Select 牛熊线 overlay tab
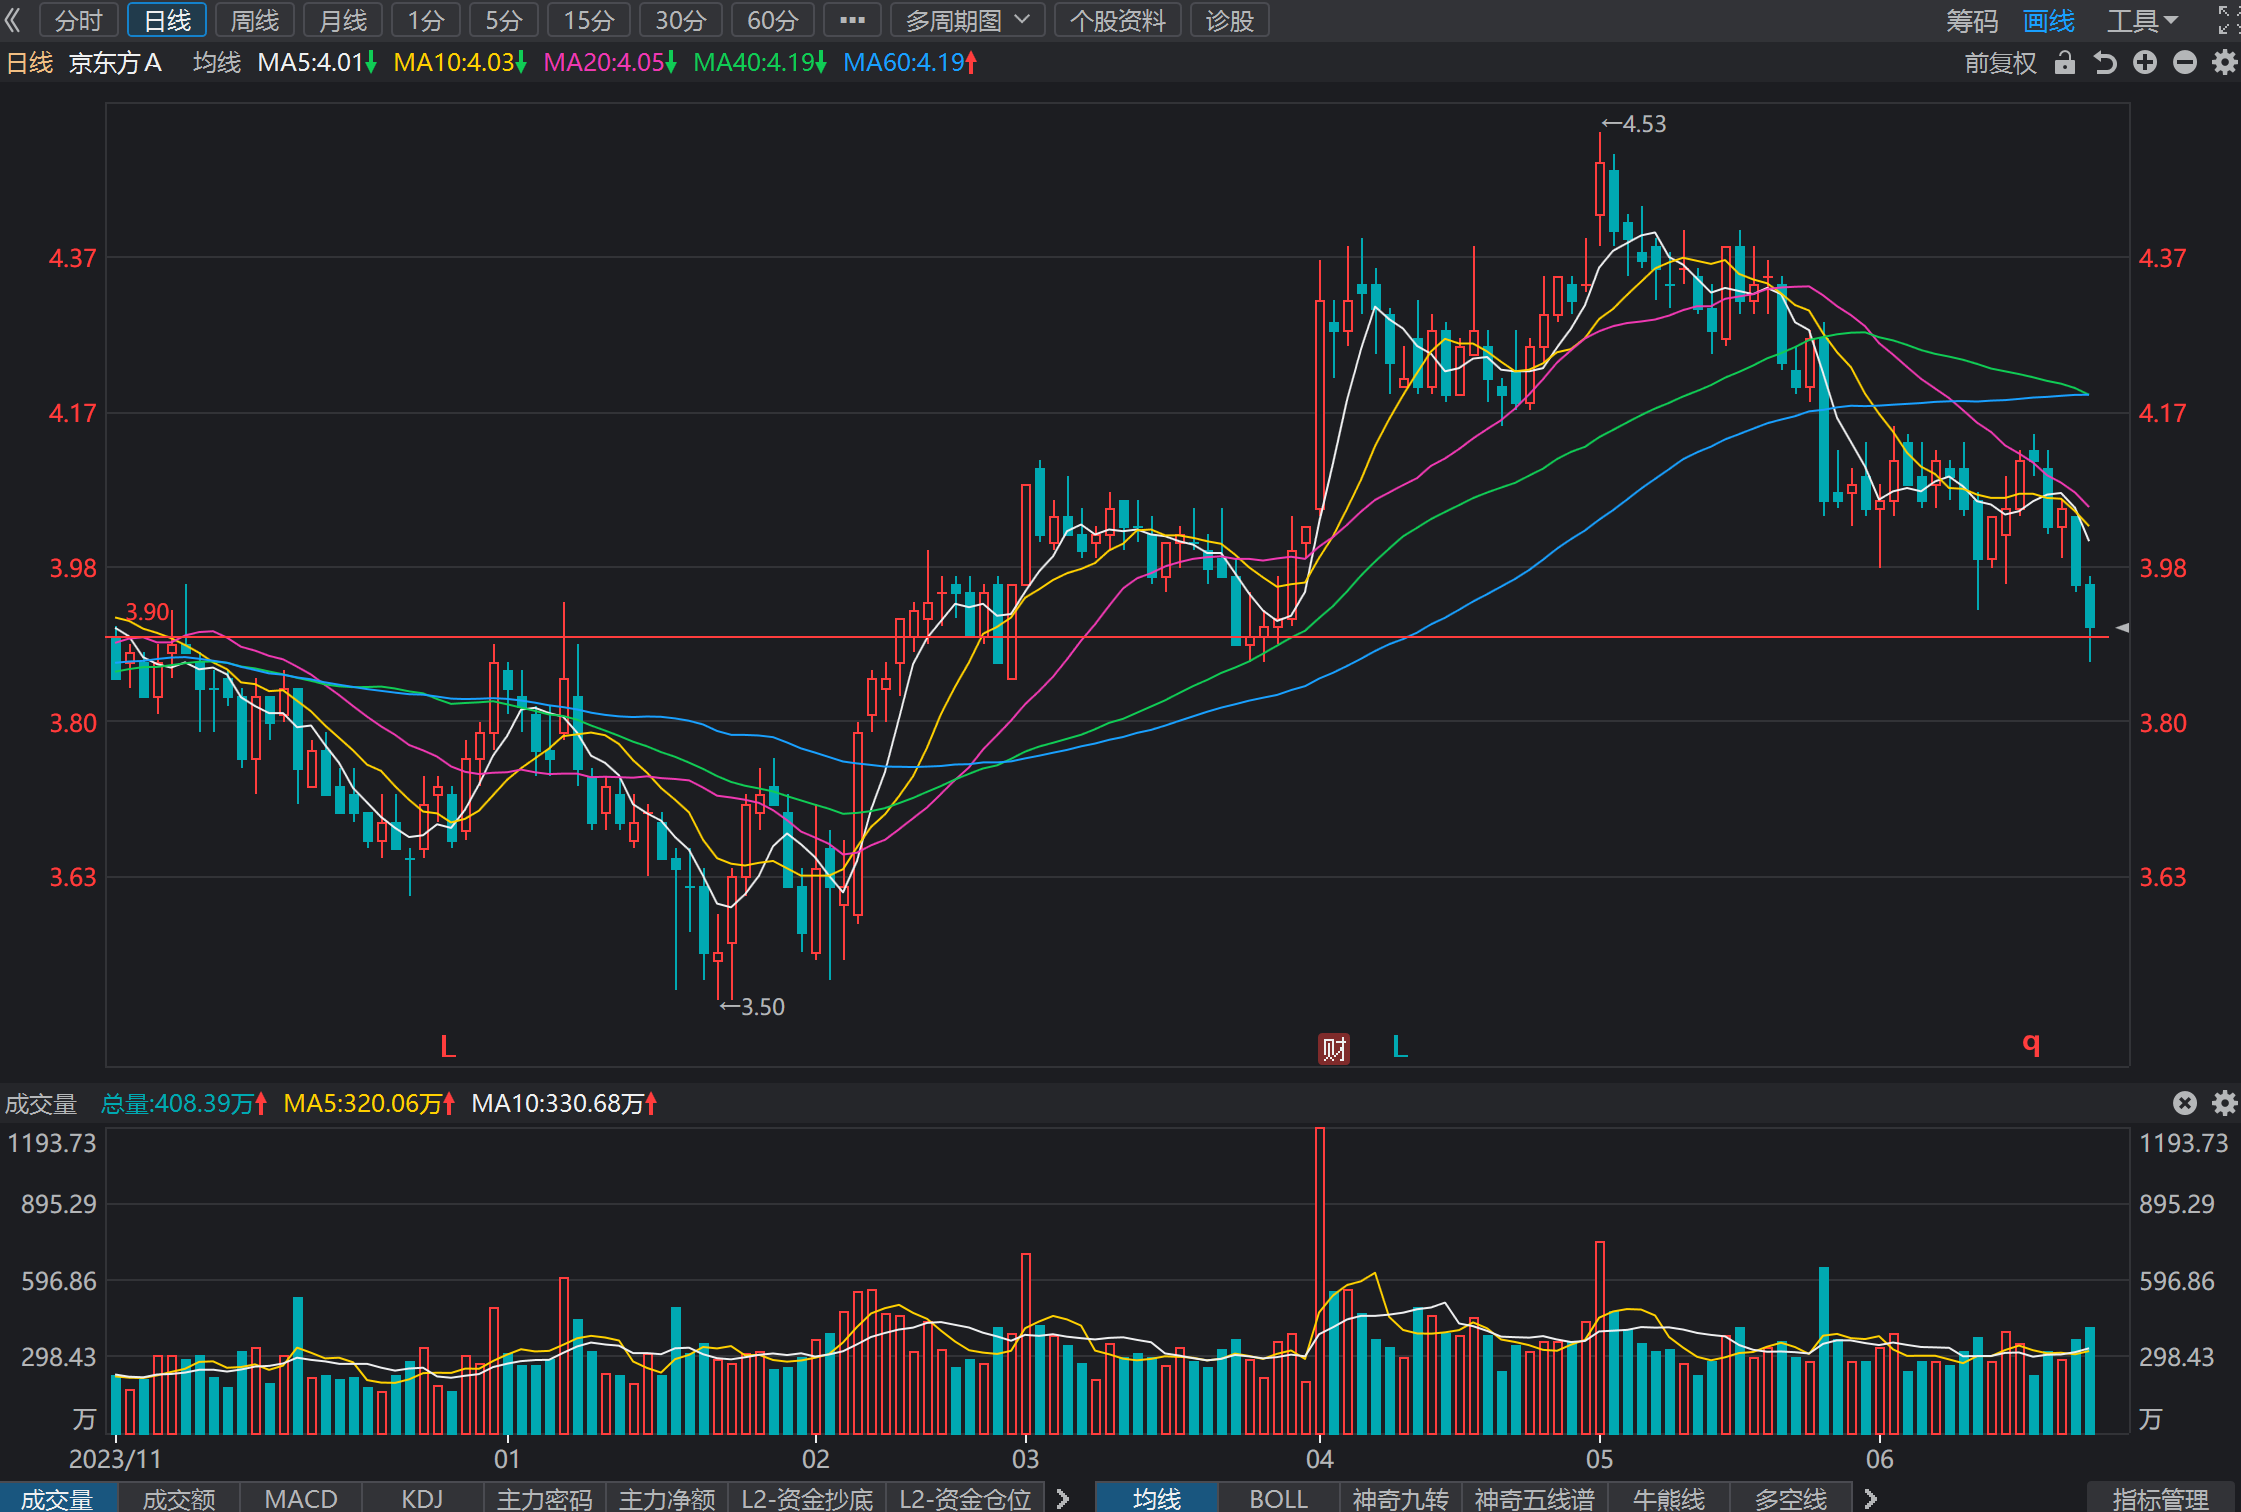 (x=1669, y=1498)
